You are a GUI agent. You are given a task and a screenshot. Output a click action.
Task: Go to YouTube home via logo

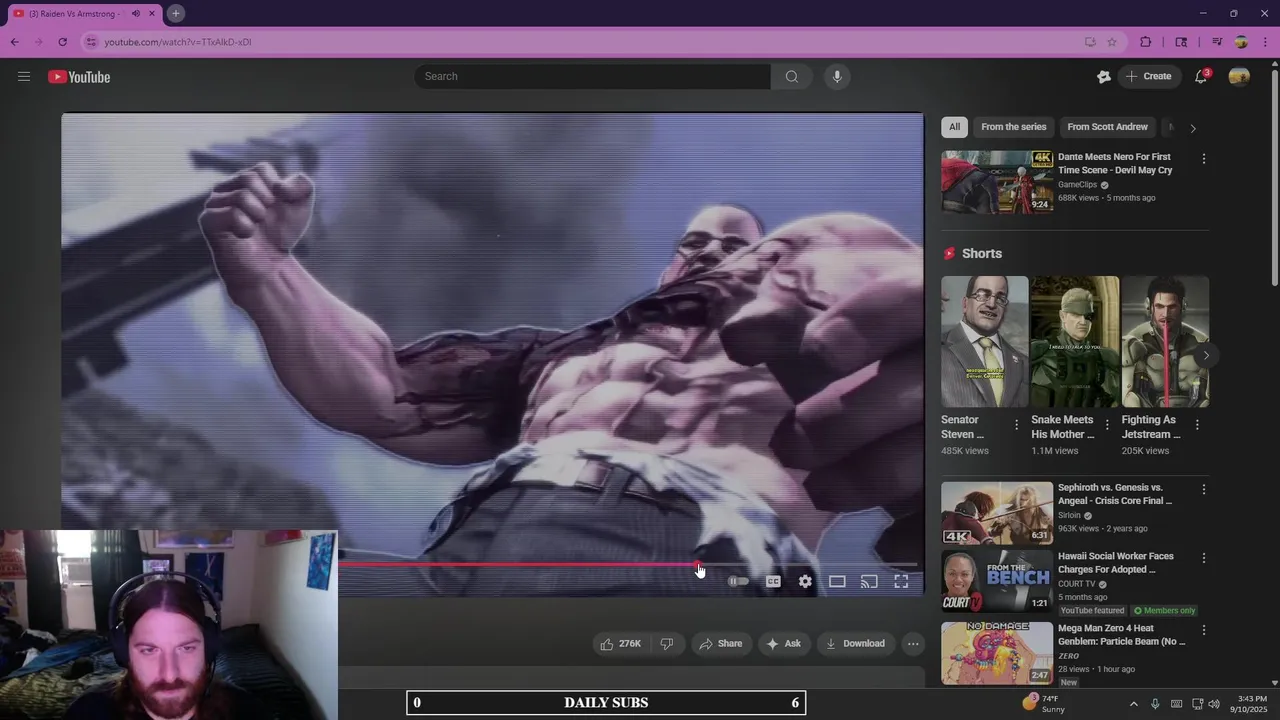point(79,77)
